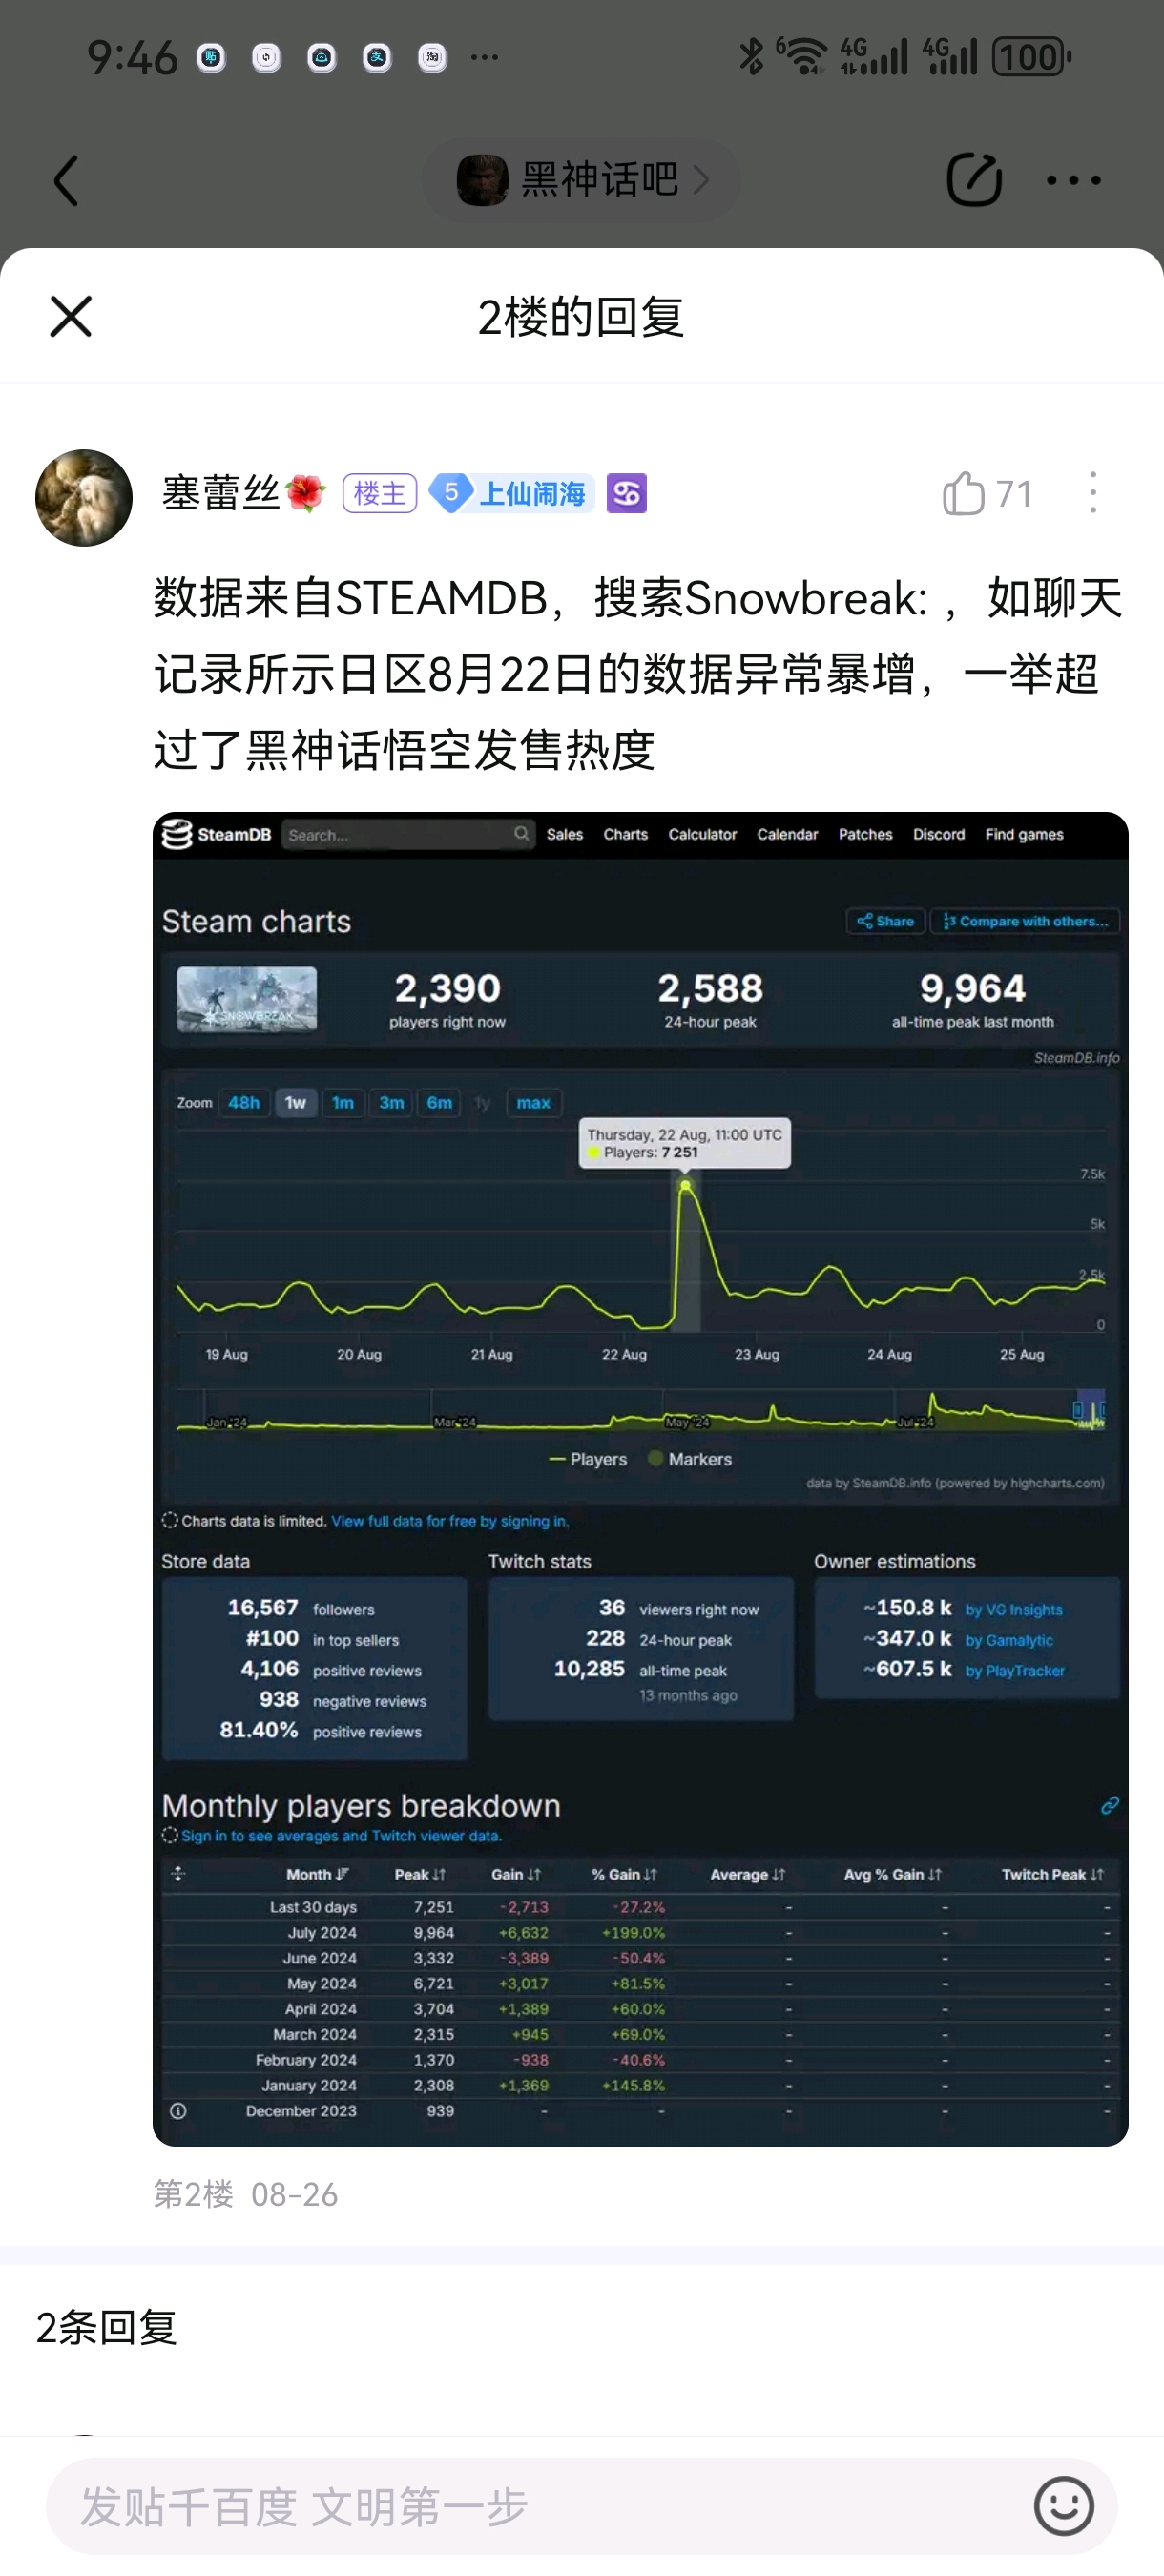This screenshot has width=1164, height=2576.
Task: Tap the 楼主 badge
Action: (x=379, y=493)
